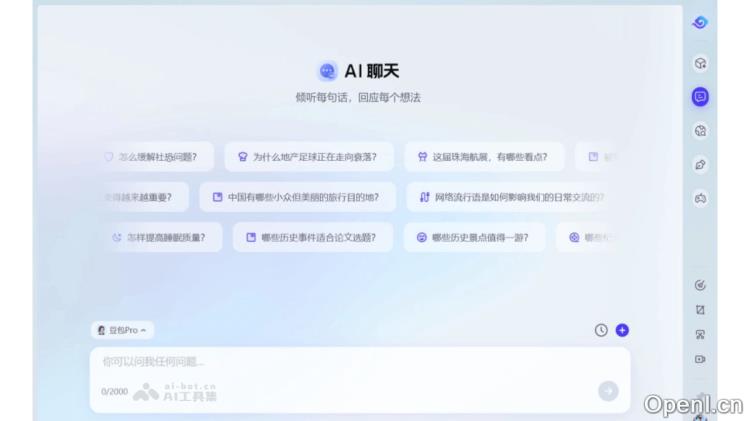Open the pen writing tool in sidebar

700,165
